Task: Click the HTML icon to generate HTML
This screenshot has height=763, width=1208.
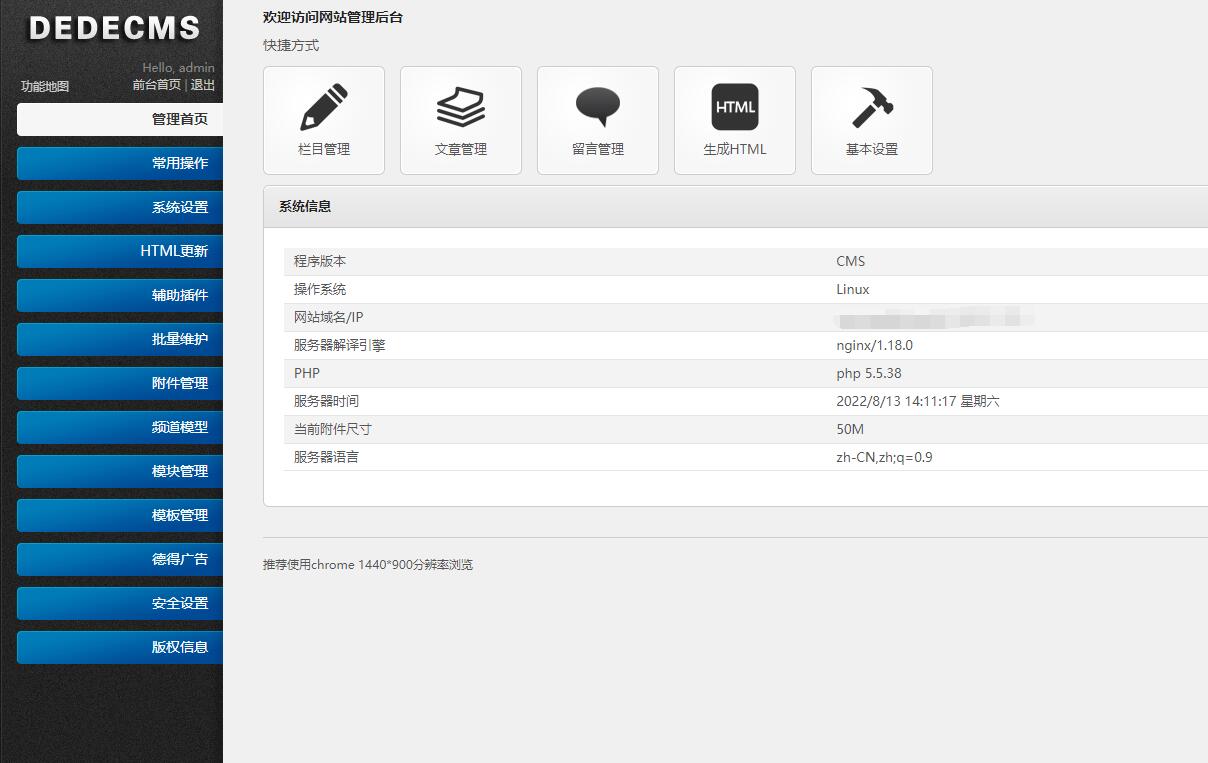Action: 735,108
